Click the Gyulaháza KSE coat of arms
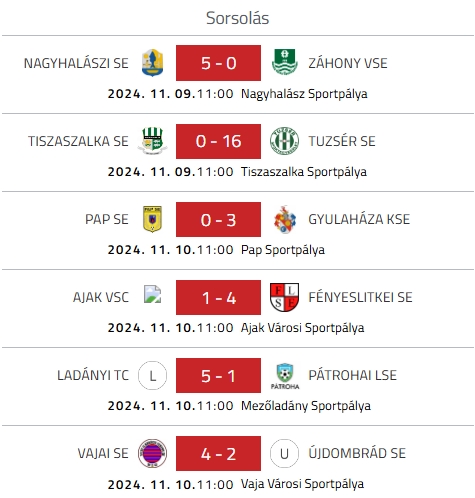This screenshot has width=475, height=498. pyautogui.click(x=285, y=219)
